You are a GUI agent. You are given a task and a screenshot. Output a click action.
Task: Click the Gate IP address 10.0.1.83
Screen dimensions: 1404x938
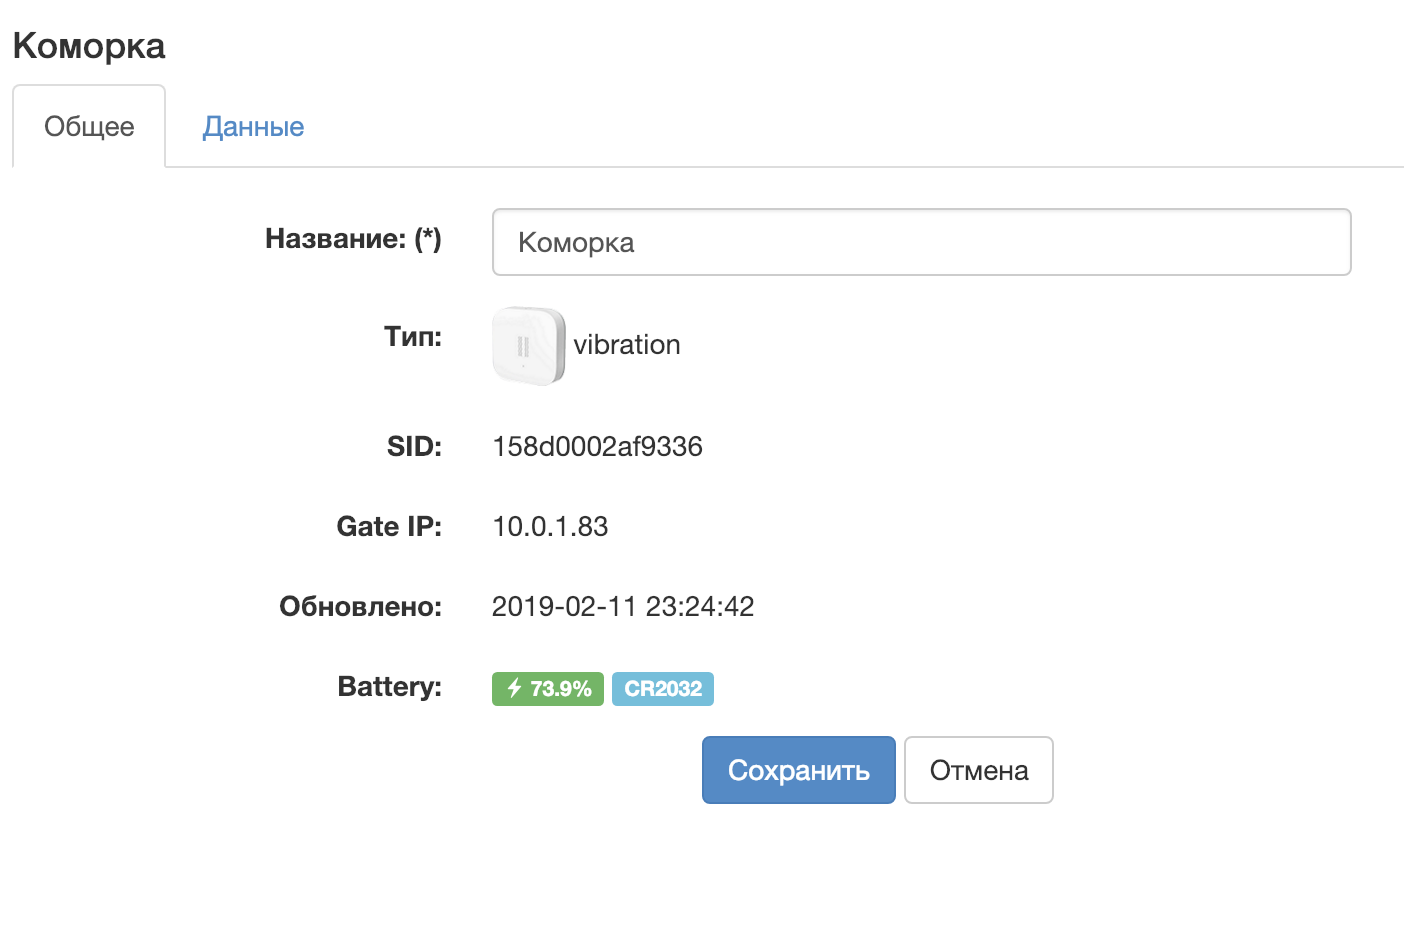click(550, 526)
